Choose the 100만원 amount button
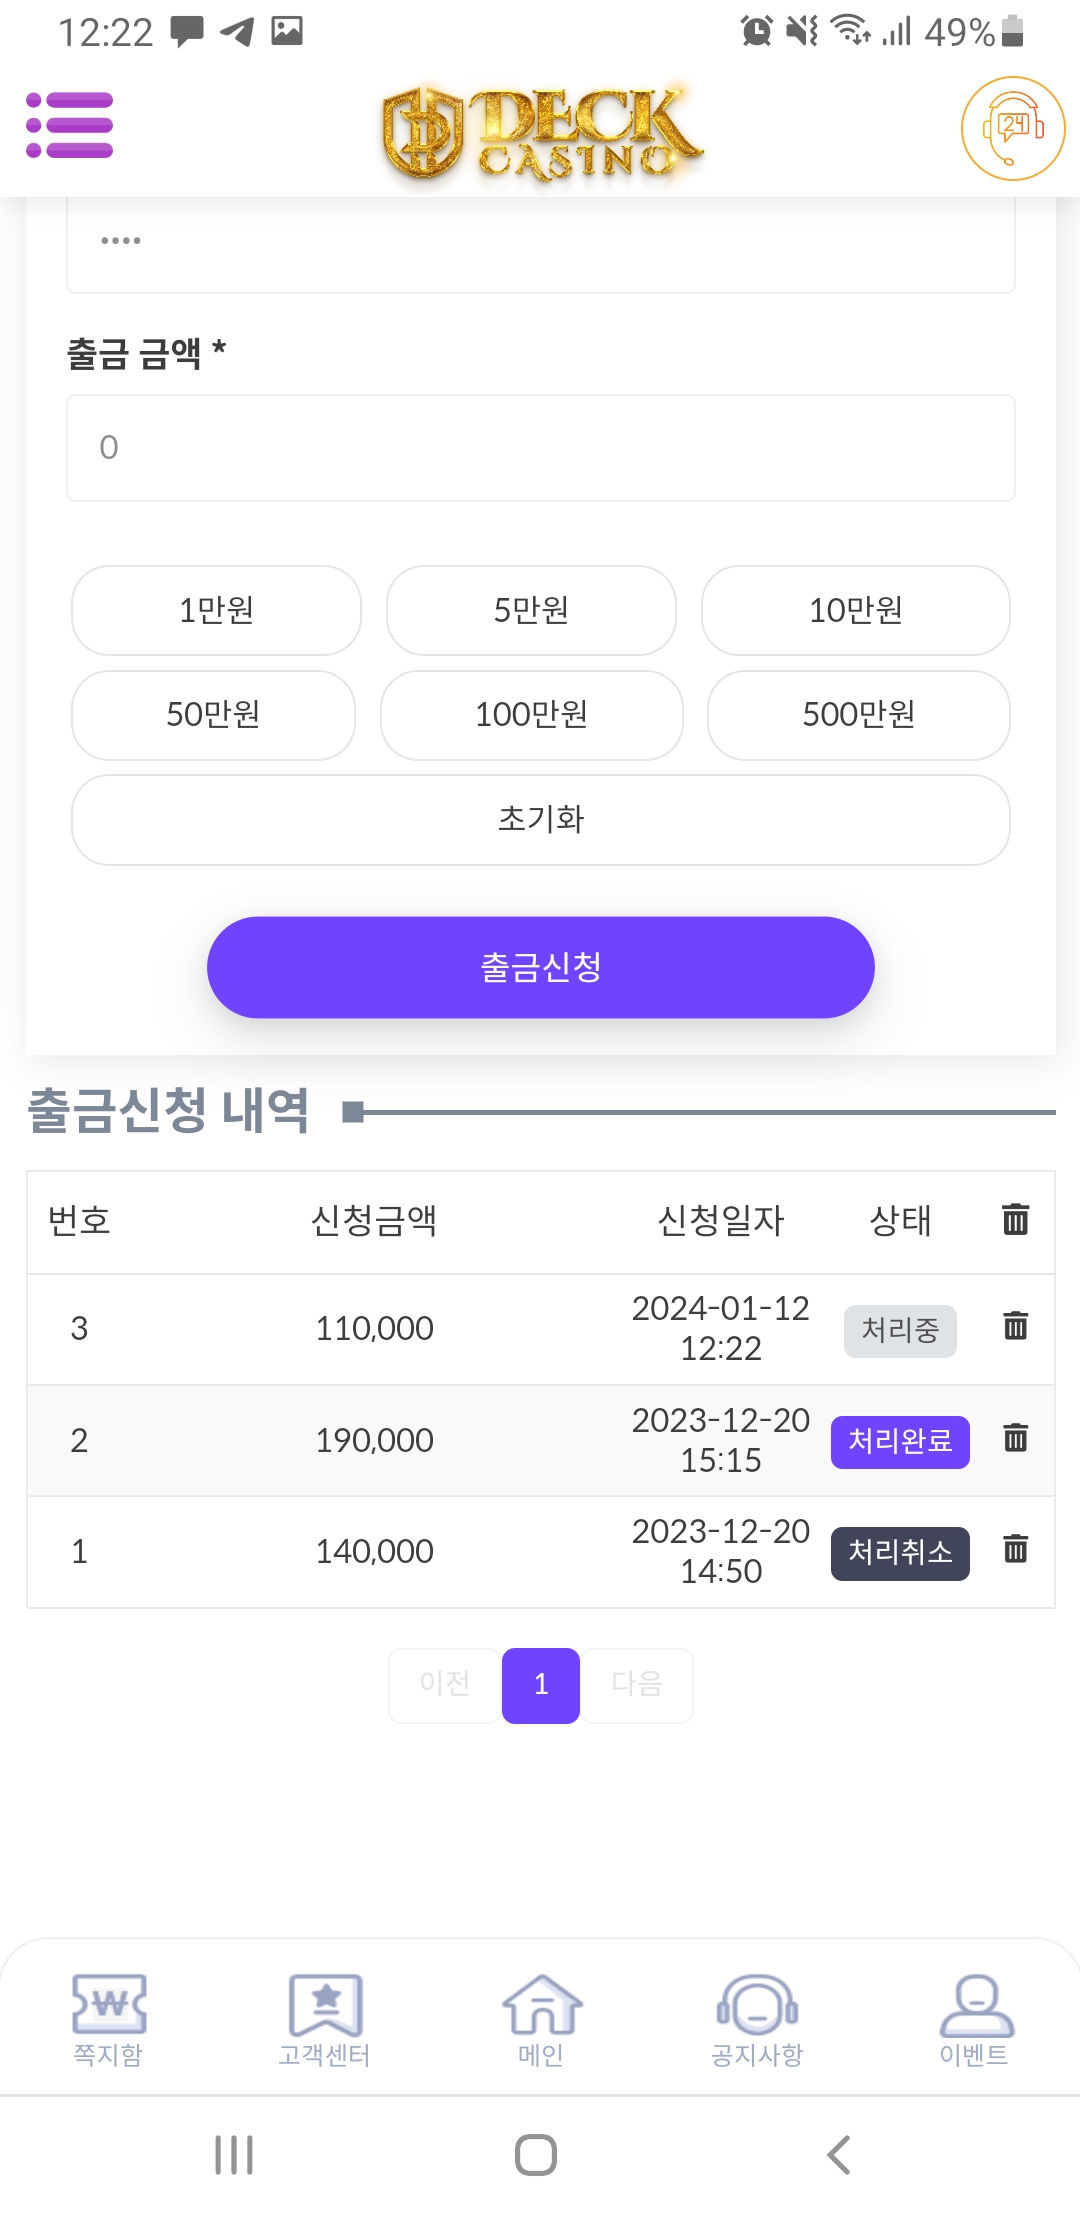Viewport: 1080px width, 2220px height. point(531,715)
